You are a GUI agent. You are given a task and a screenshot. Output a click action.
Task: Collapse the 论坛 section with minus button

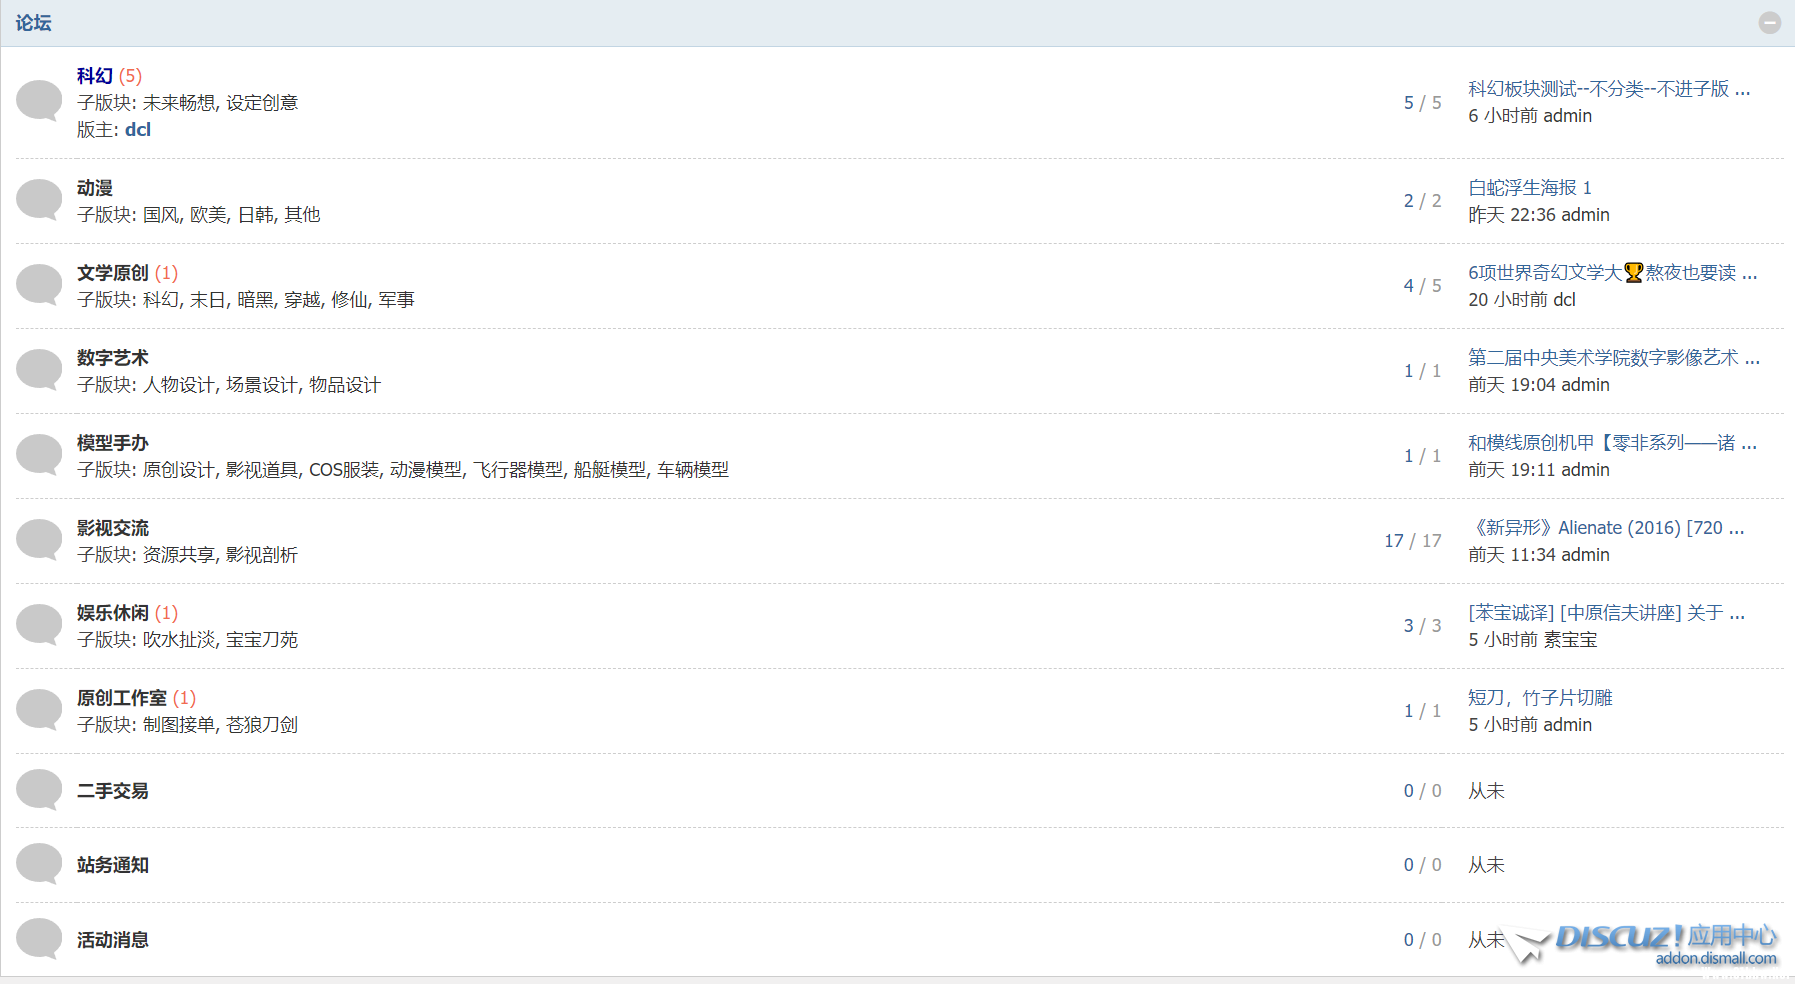click(x=1769, y=23)
